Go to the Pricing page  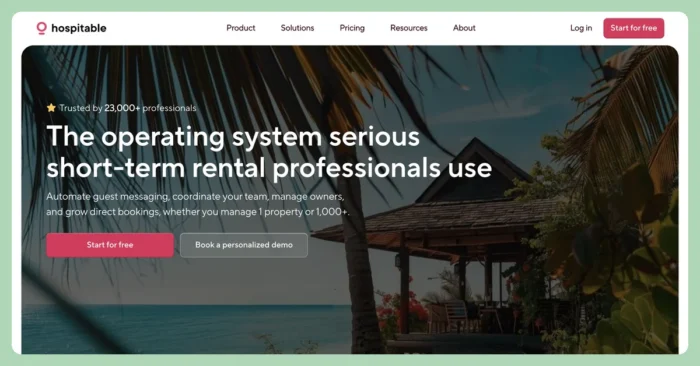(352, 28)
